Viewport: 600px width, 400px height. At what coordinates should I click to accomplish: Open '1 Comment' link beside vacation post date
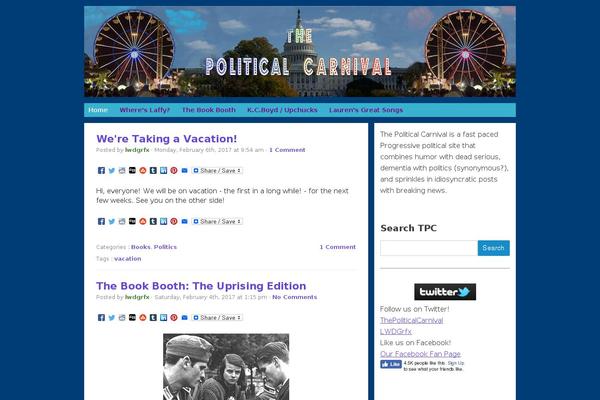287,150
